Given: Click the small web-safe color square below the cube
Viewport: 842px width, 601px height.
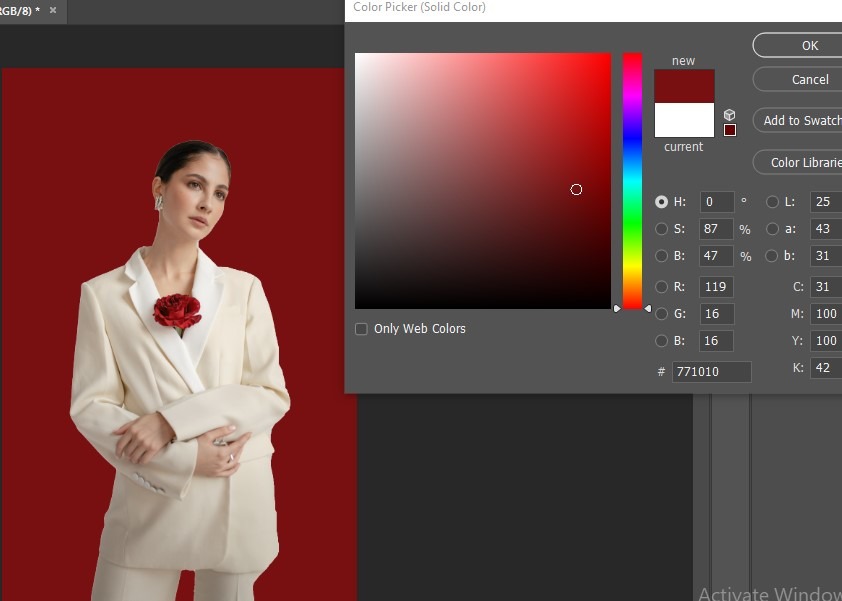Looking at the screenshot, I should click(x=730, y=130).
